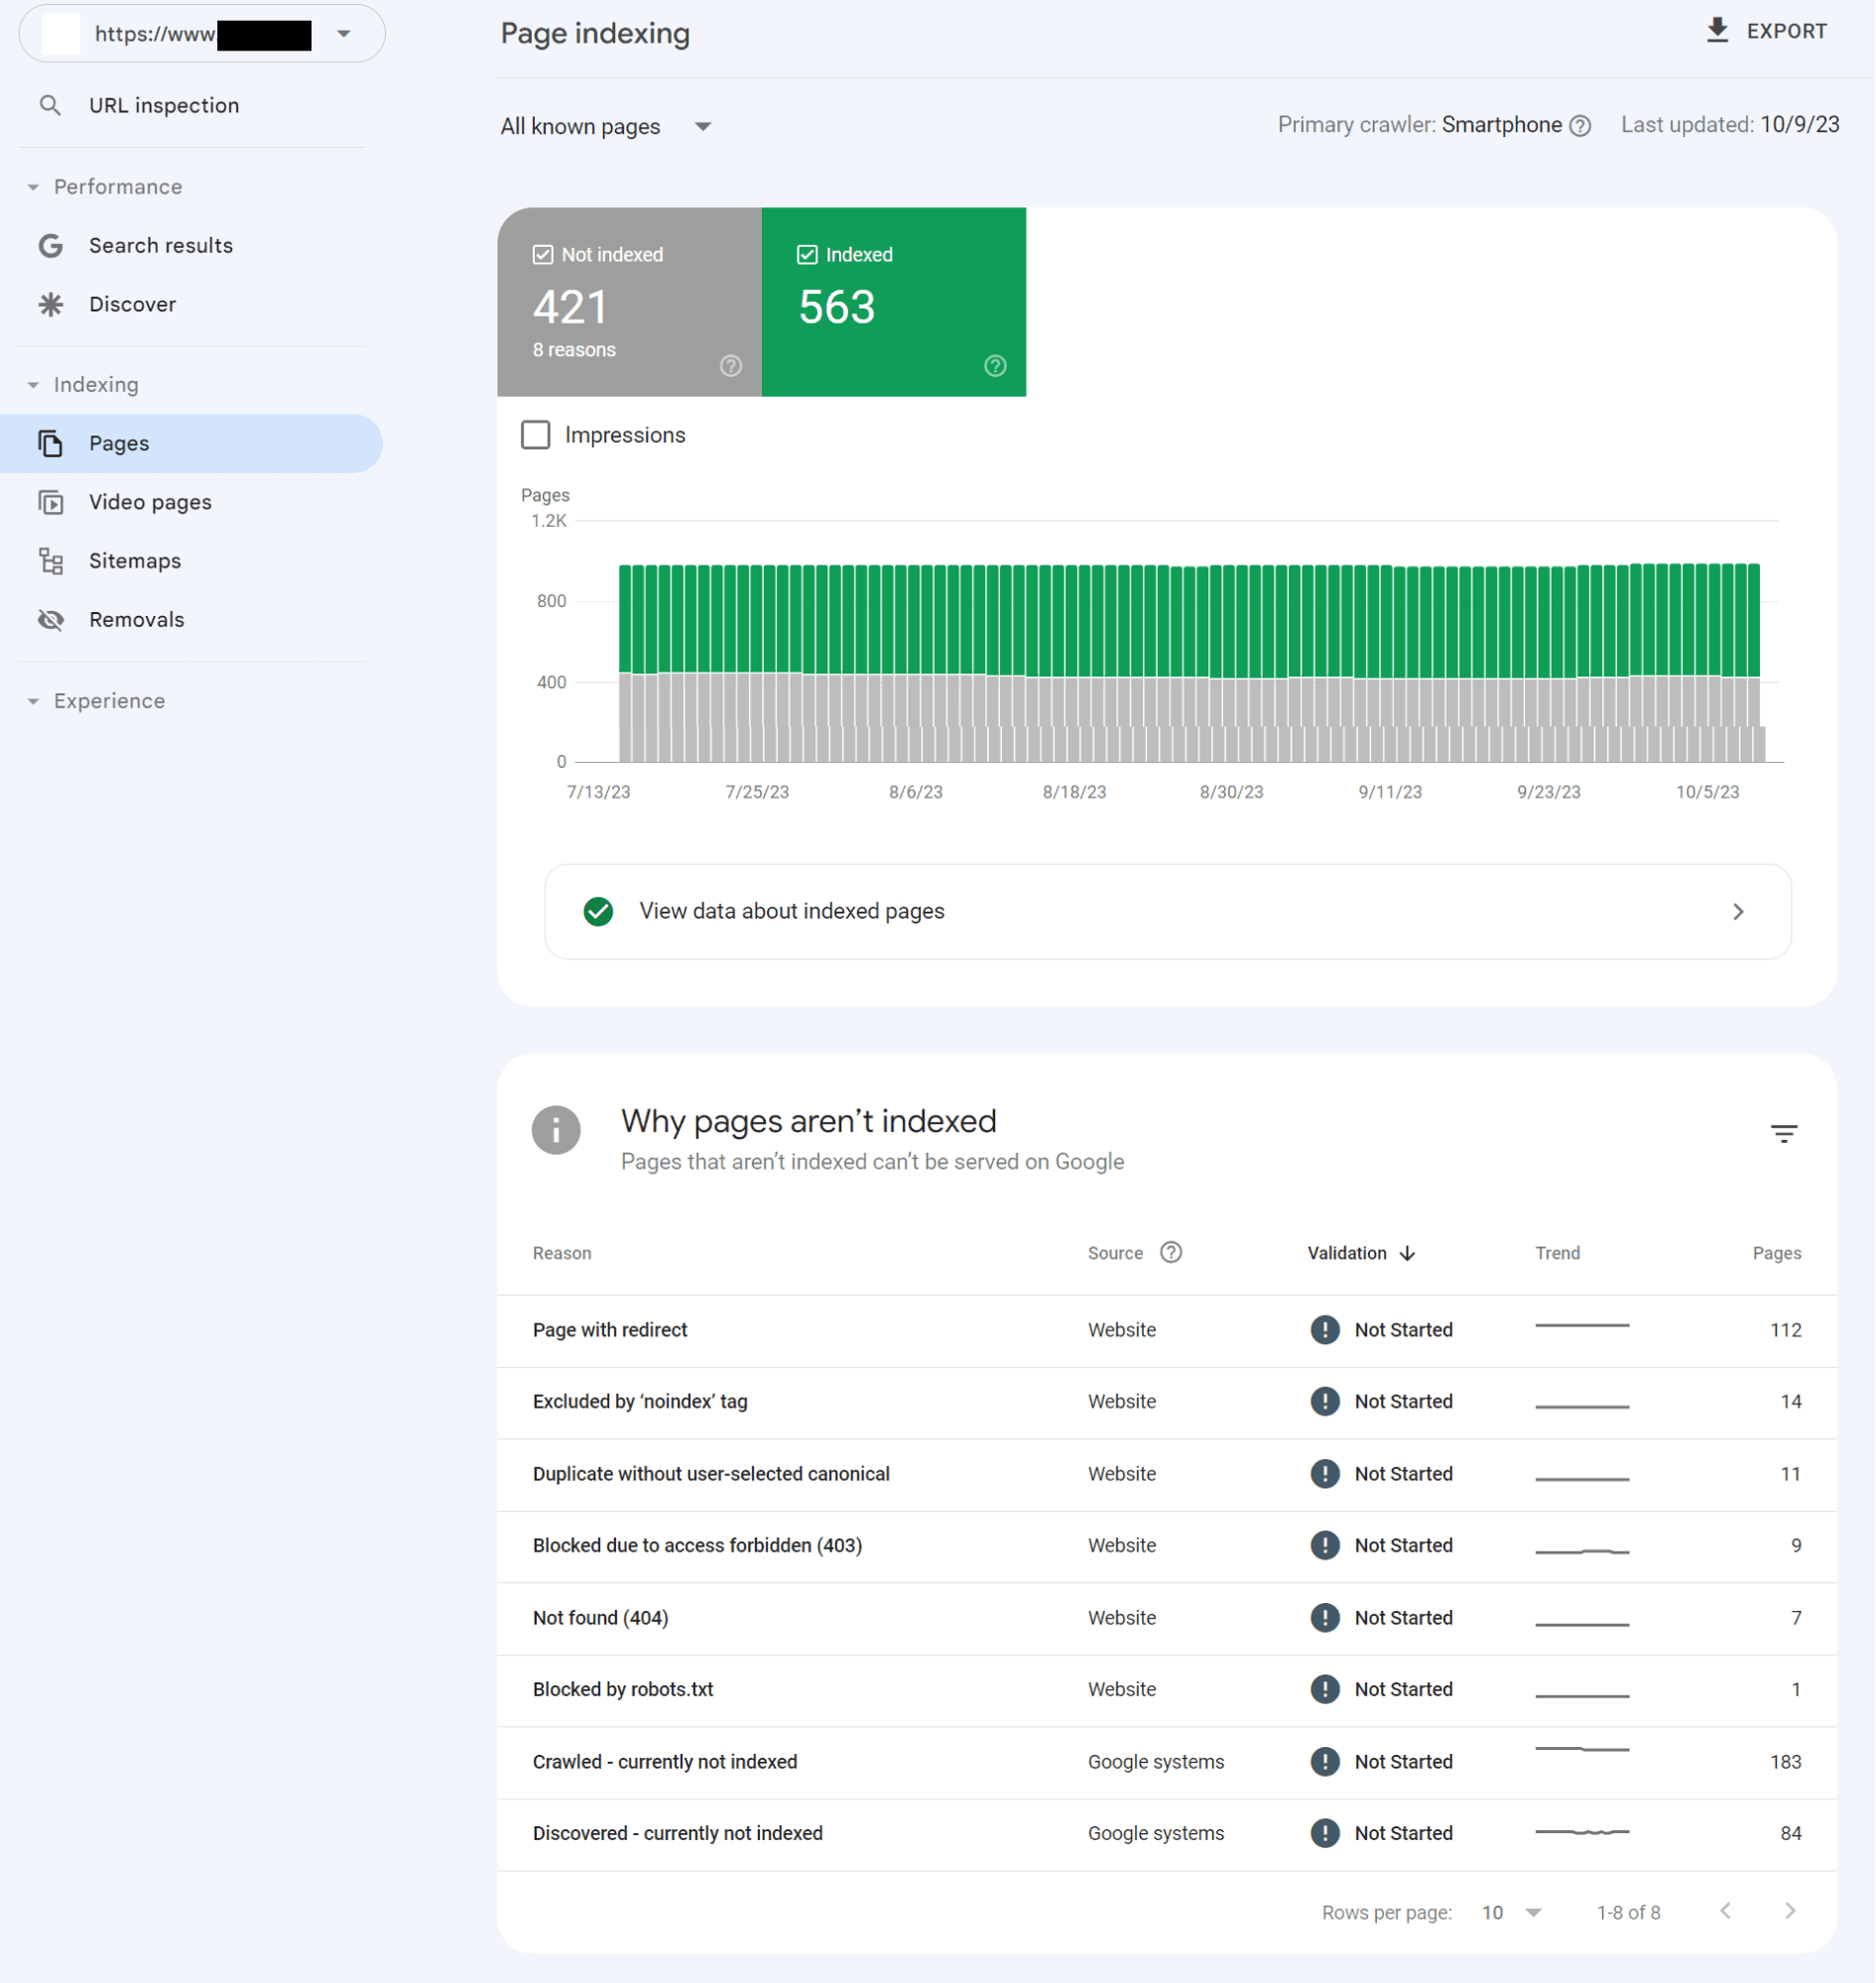1876x1983 pixels.
Task: Uncheck the Not indexed checkbox
Action: pyautogui.click(x=543, y=255)
